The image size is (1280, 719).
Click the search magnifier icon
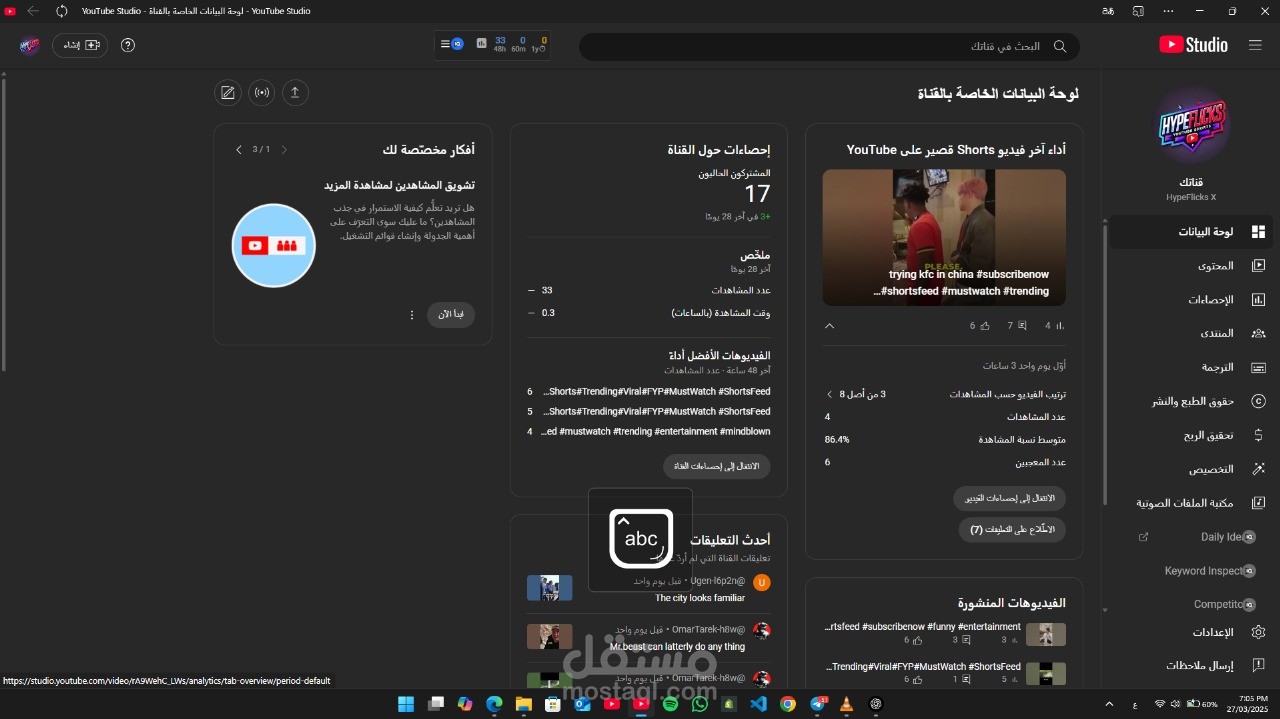point(1060,46)
